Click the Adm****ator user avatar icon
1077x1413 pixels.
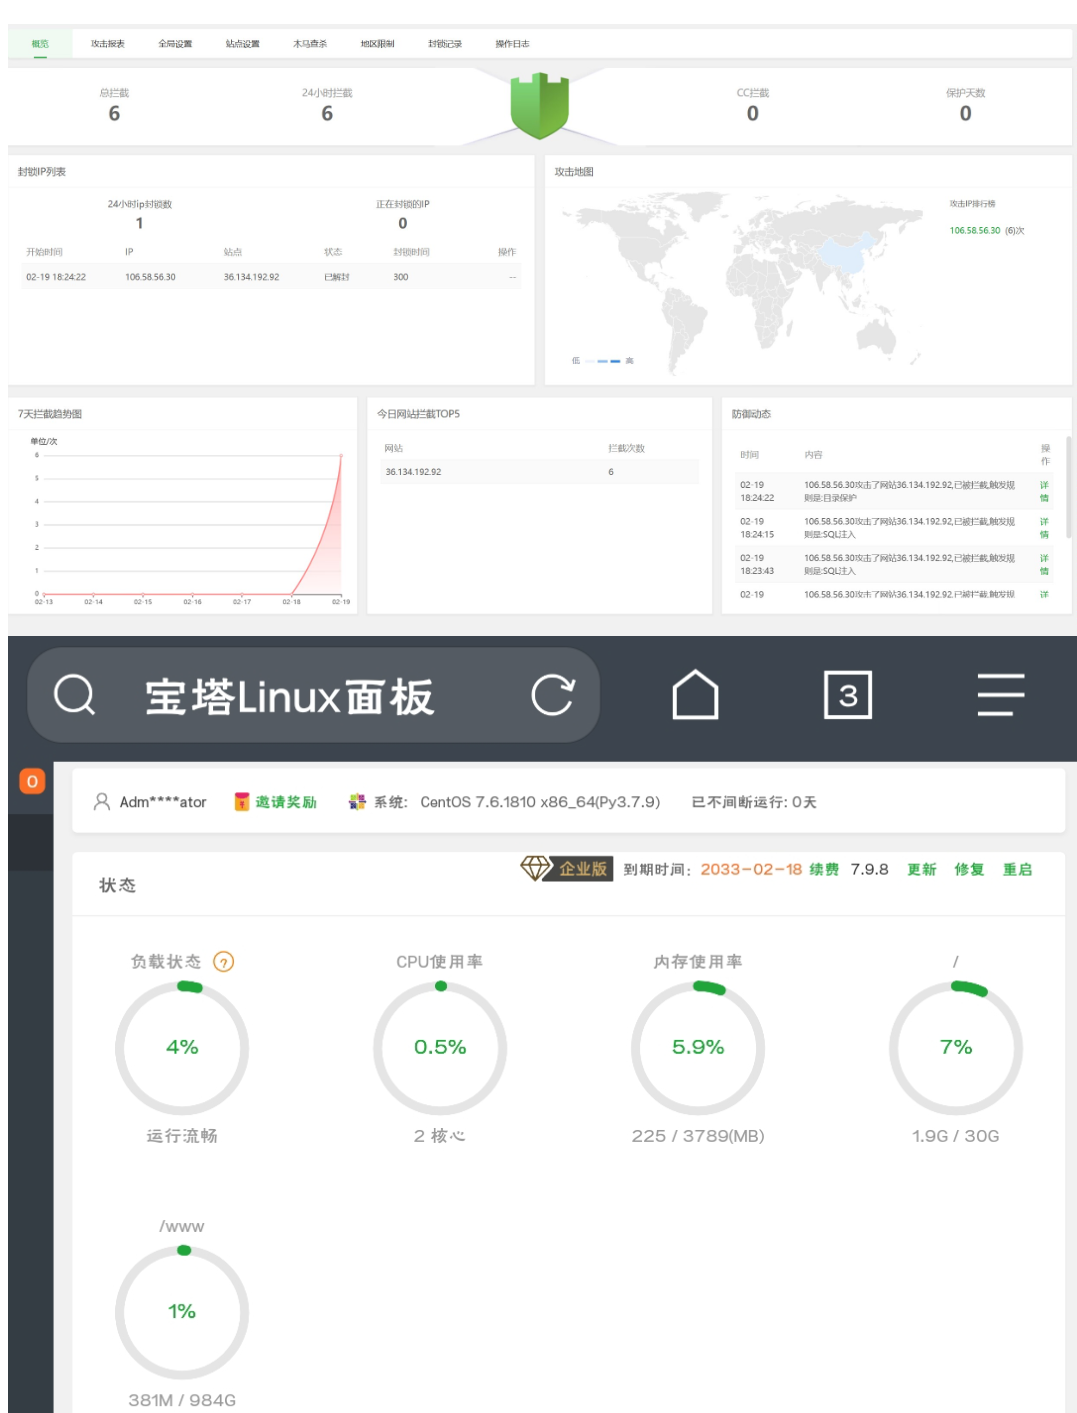[x=101, y=802]
